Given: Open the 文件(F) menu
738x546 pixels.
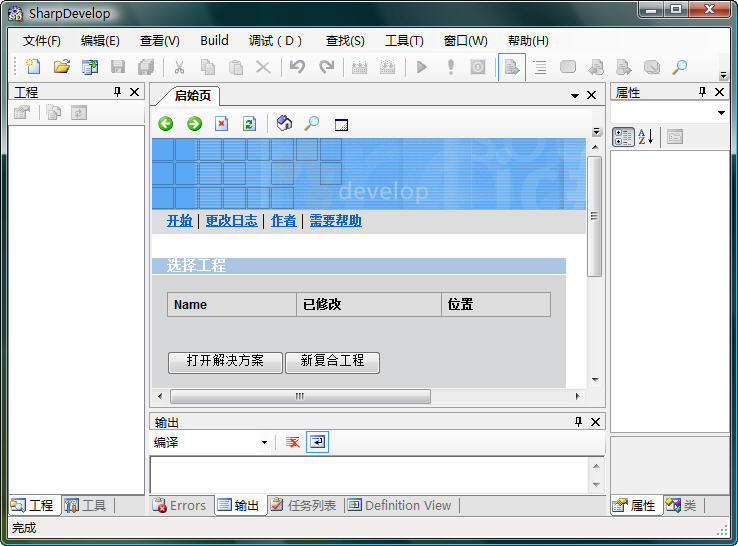Looking at the screenshot, I should (41, 41).
